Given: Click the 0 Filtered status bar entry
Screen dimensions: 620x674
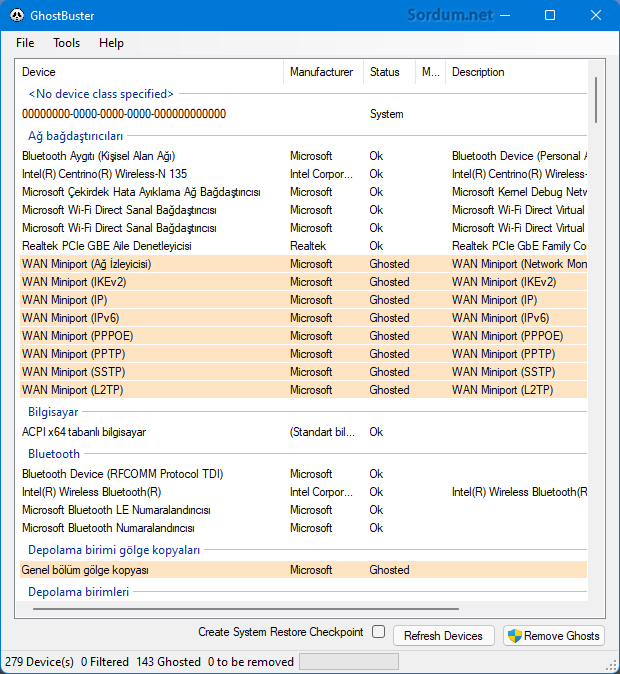Looking at the screenshot, I should click(104, 662).
